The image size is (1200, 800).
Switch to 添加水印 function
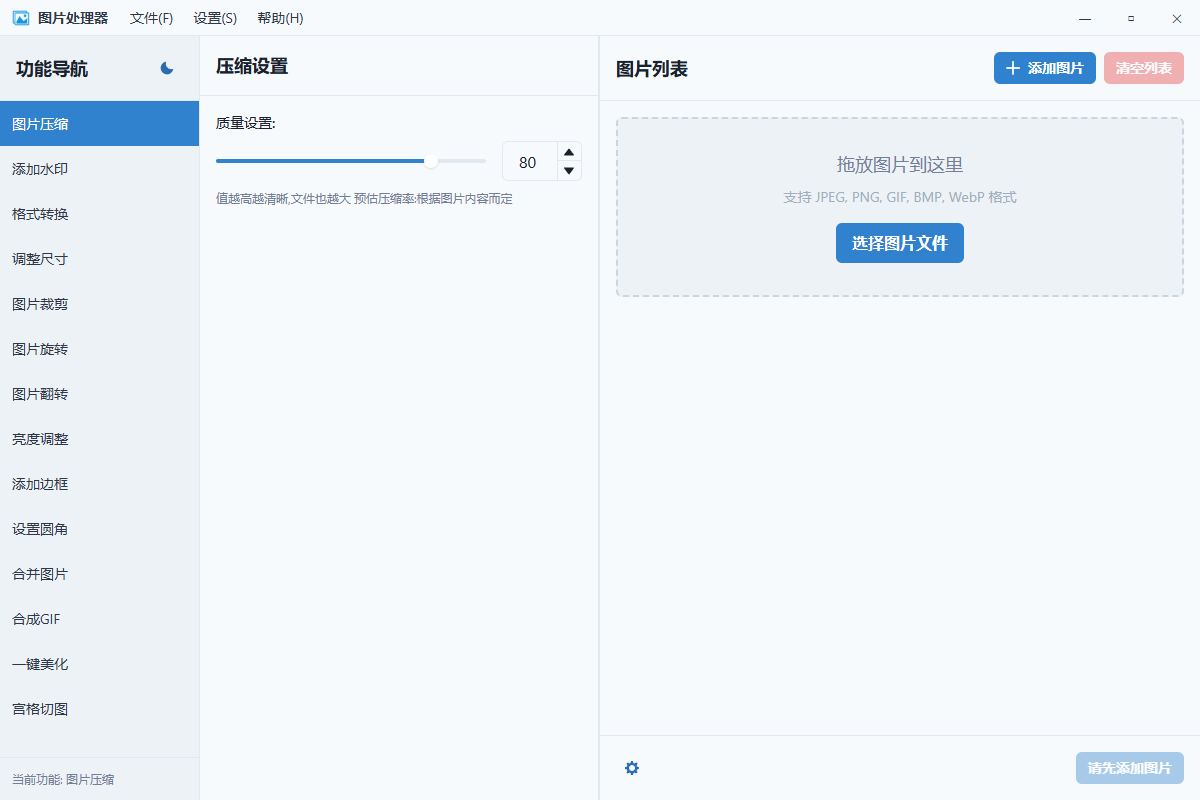(x=99, y=169)
